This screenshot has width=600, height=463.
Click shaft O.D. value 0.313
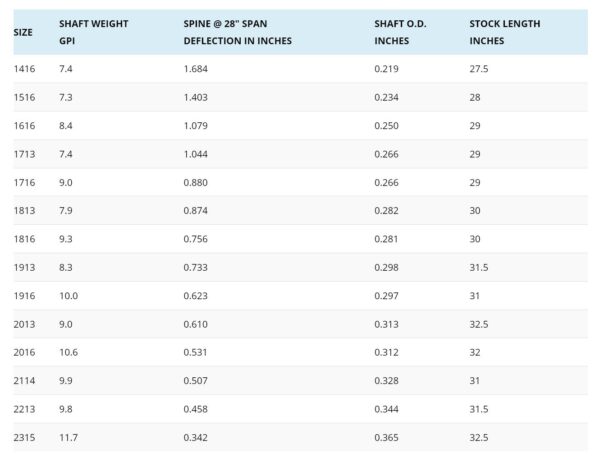point(386,324)
